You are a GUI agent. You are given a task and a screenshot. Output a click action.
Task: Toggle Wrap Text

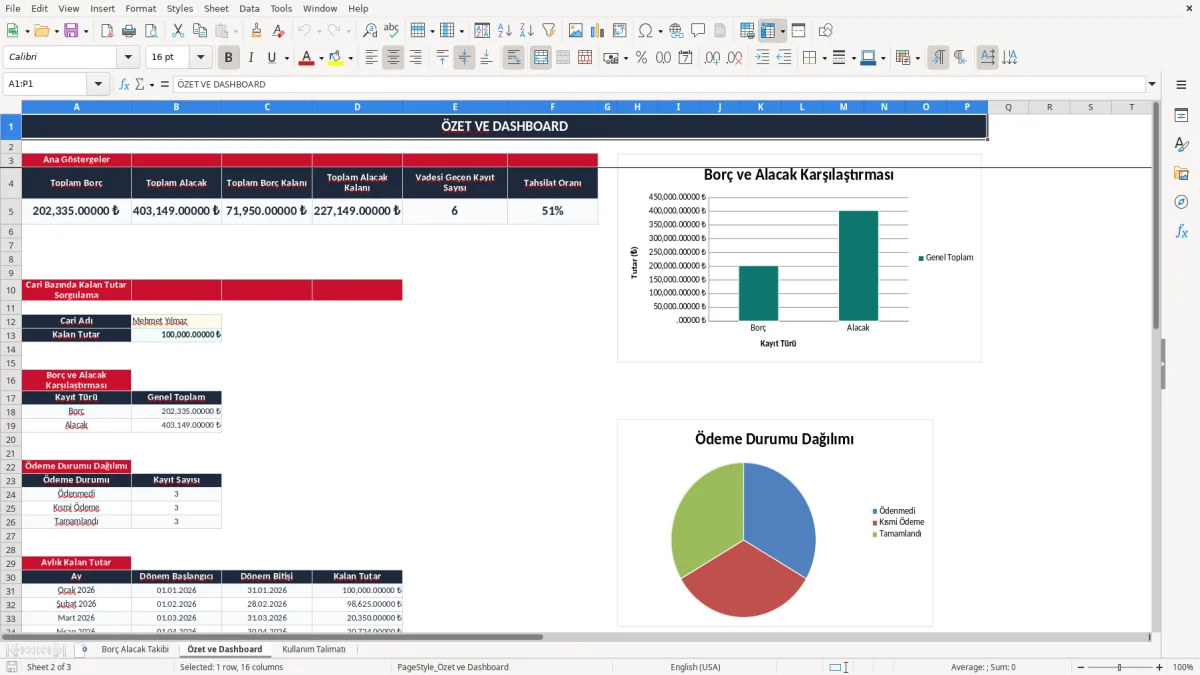[x=514, y=58]
